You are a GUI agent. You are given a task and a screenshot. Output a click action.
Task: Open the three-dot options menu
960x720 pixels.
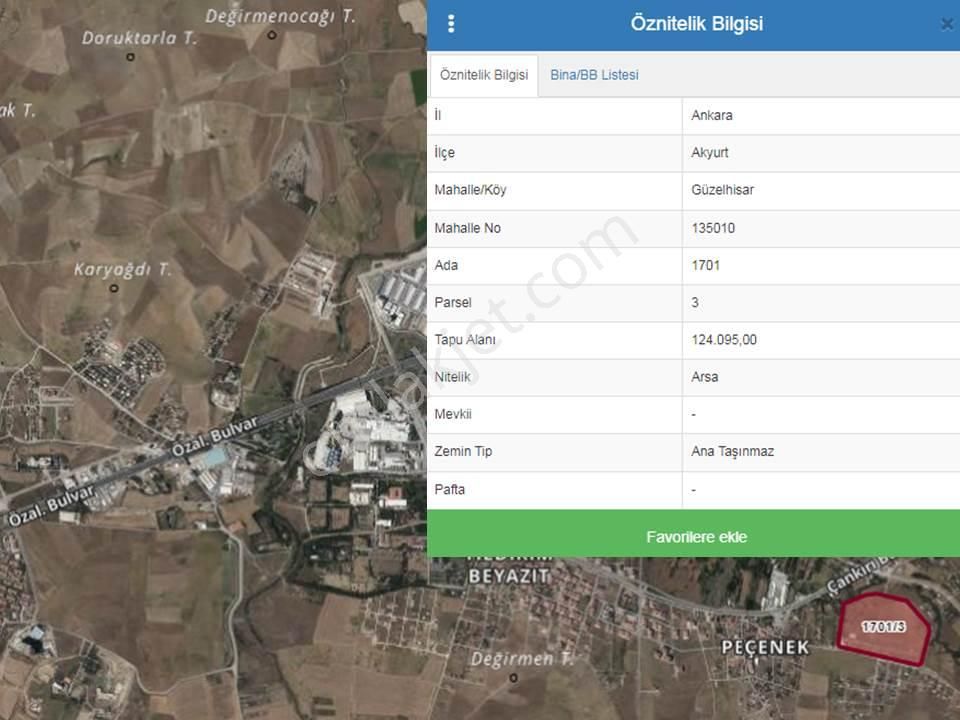click(451, 24)
